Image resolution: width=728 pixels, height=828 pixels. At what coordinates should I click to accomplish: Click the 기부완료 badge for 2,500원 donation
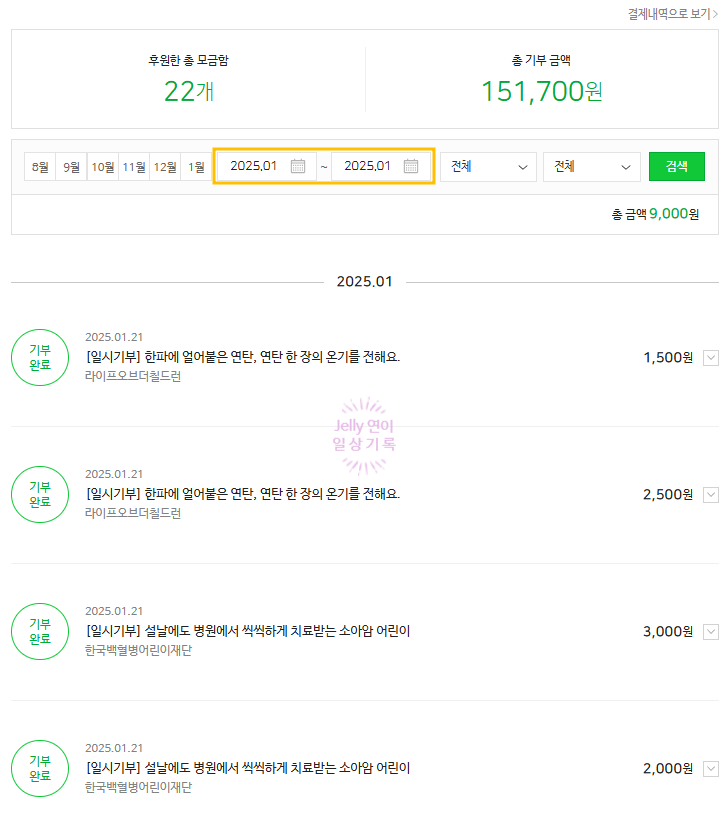click(x=40, y=494)
